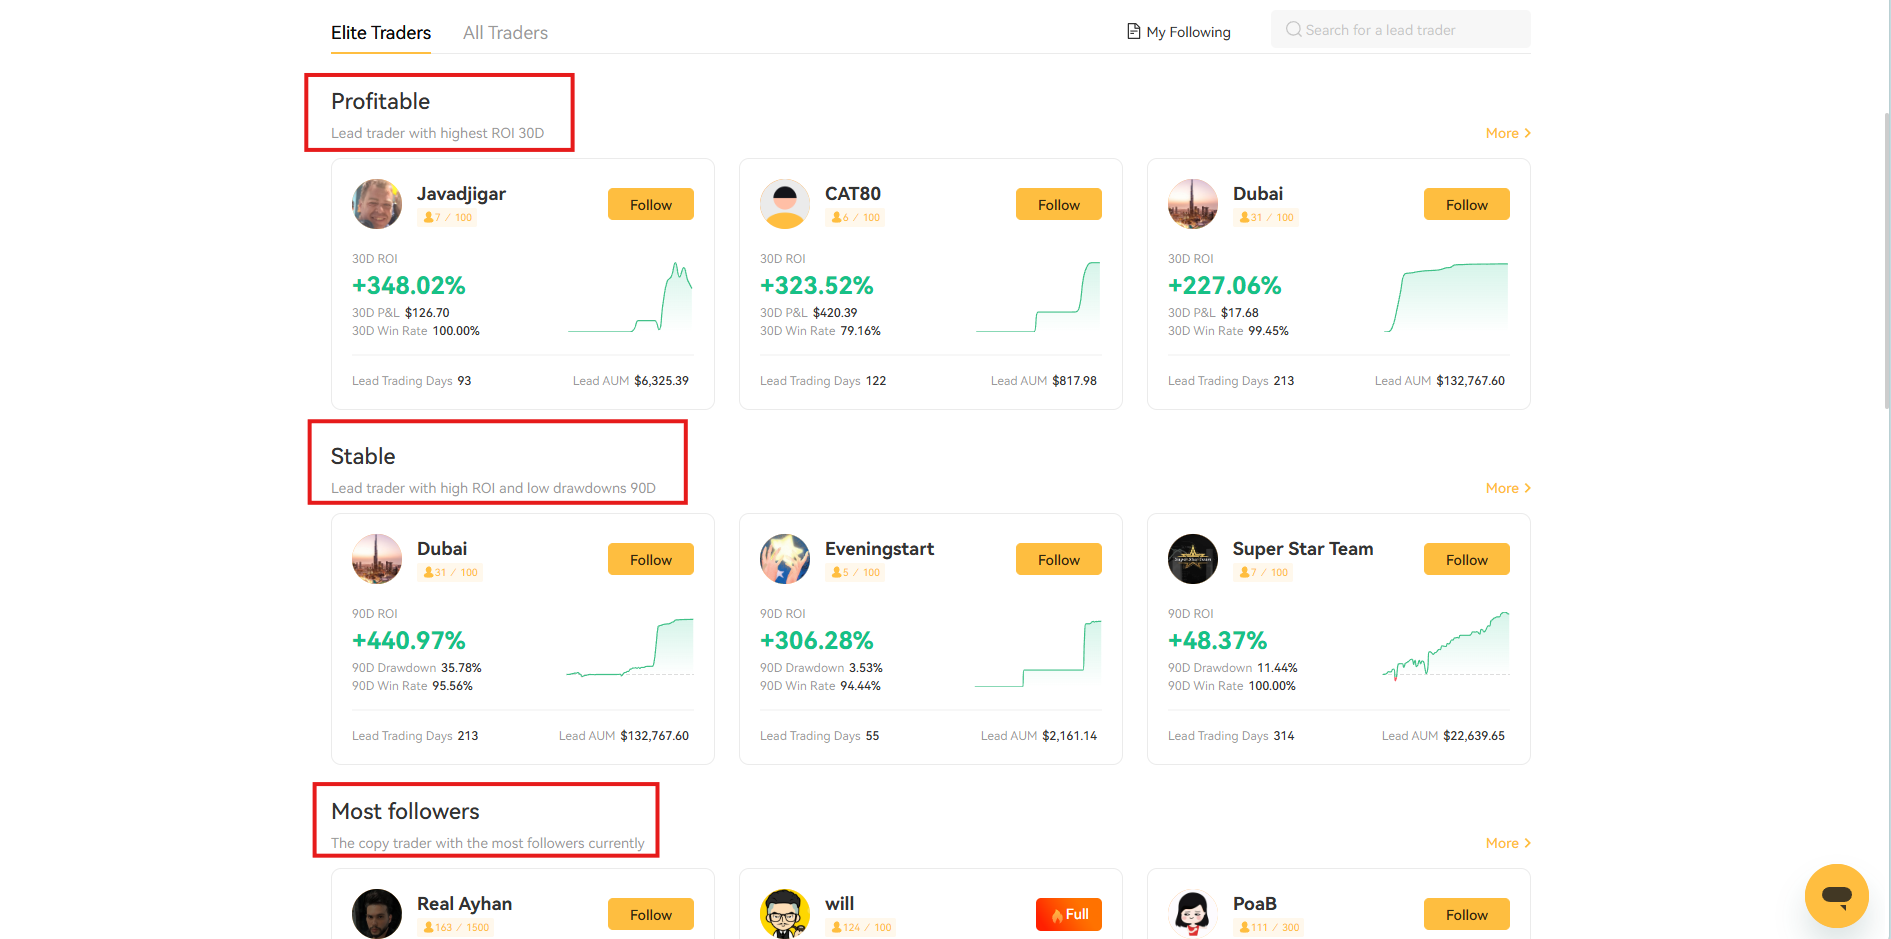This screenshot has height=939, width=1891.
Task: Follow Super Star Team trader
Action: coord(1466,559)
